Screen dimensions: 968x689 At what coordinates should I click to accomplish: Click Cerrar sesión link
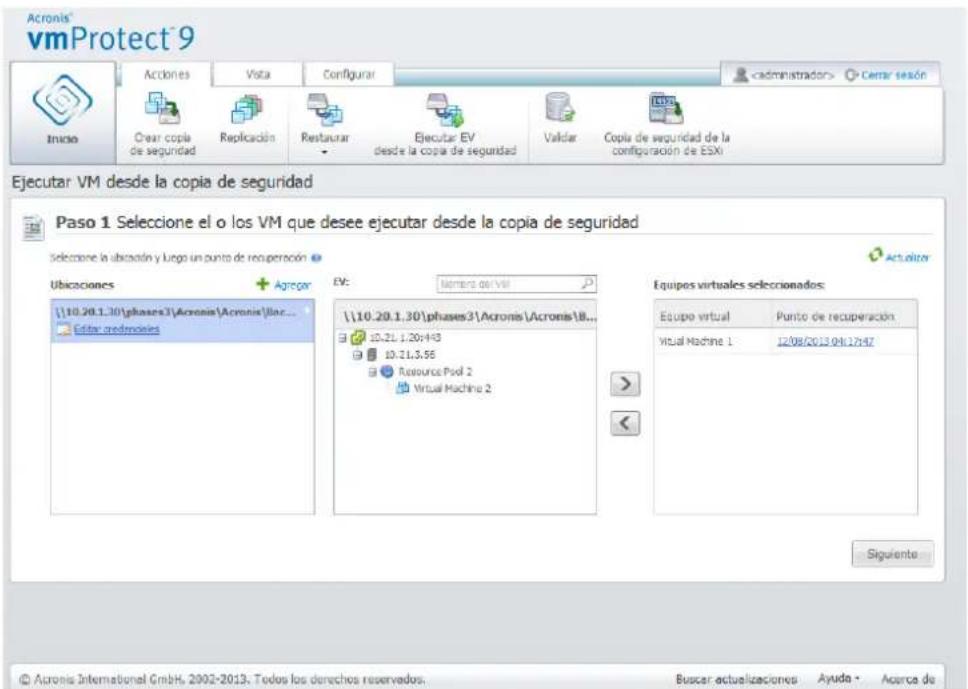click(x=893, y=75)
